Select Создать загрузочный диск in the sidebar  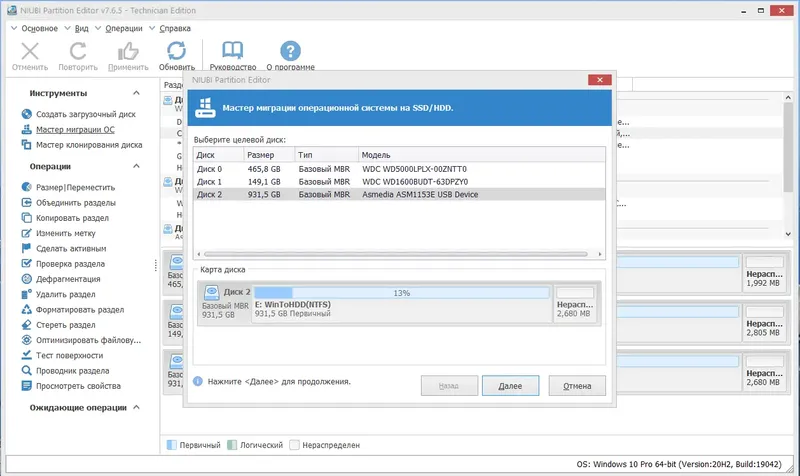coord(86,114)
